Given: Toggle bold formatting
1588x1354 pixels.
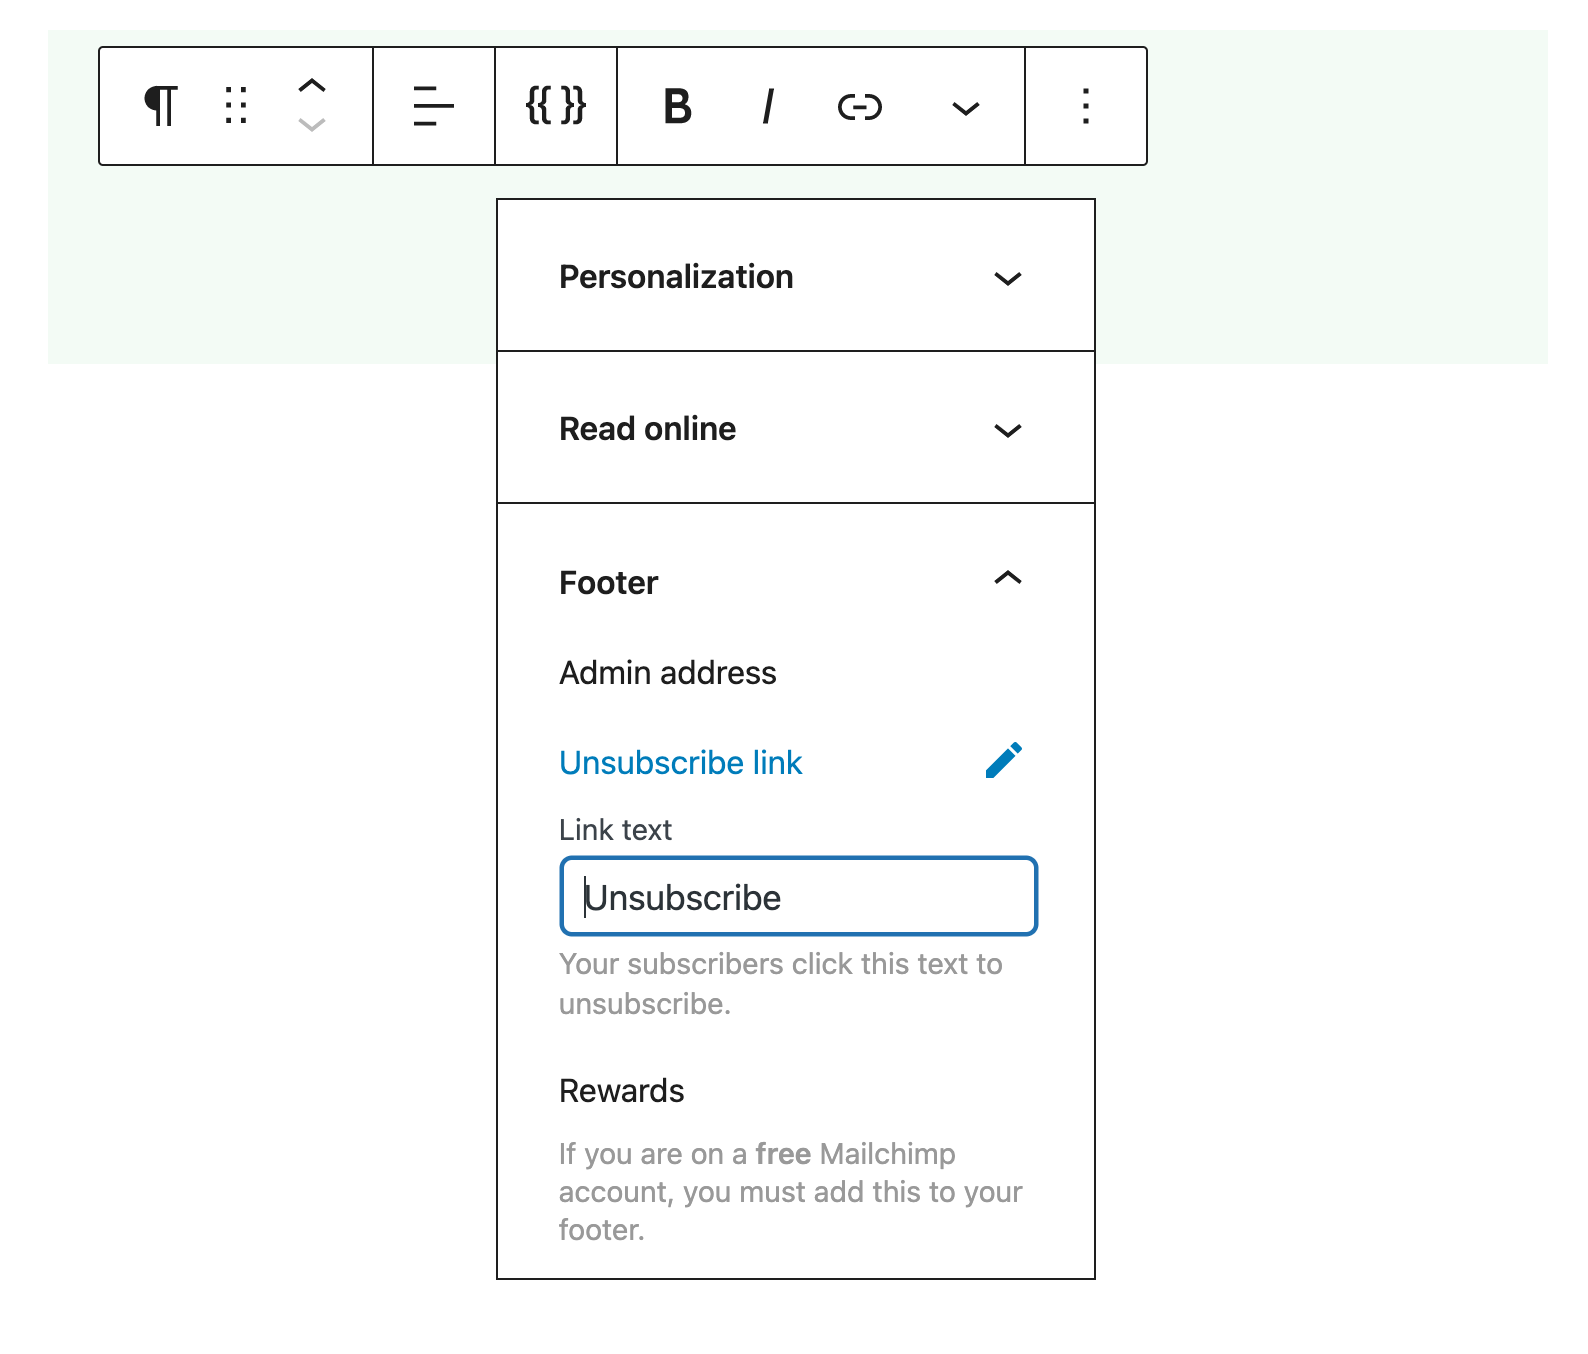Looking at the screenshot, I should [x=678, y=106].
